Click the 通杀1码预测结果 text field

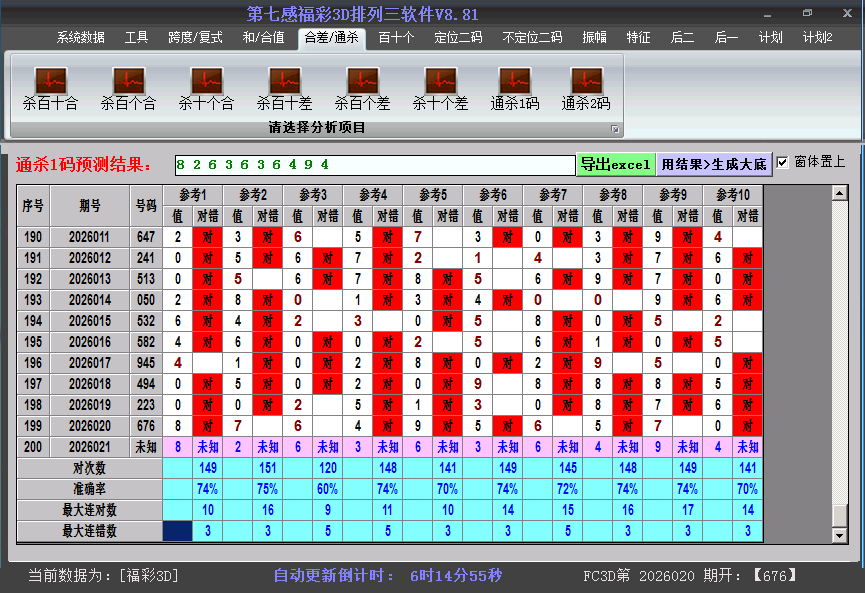coord(373,164)
